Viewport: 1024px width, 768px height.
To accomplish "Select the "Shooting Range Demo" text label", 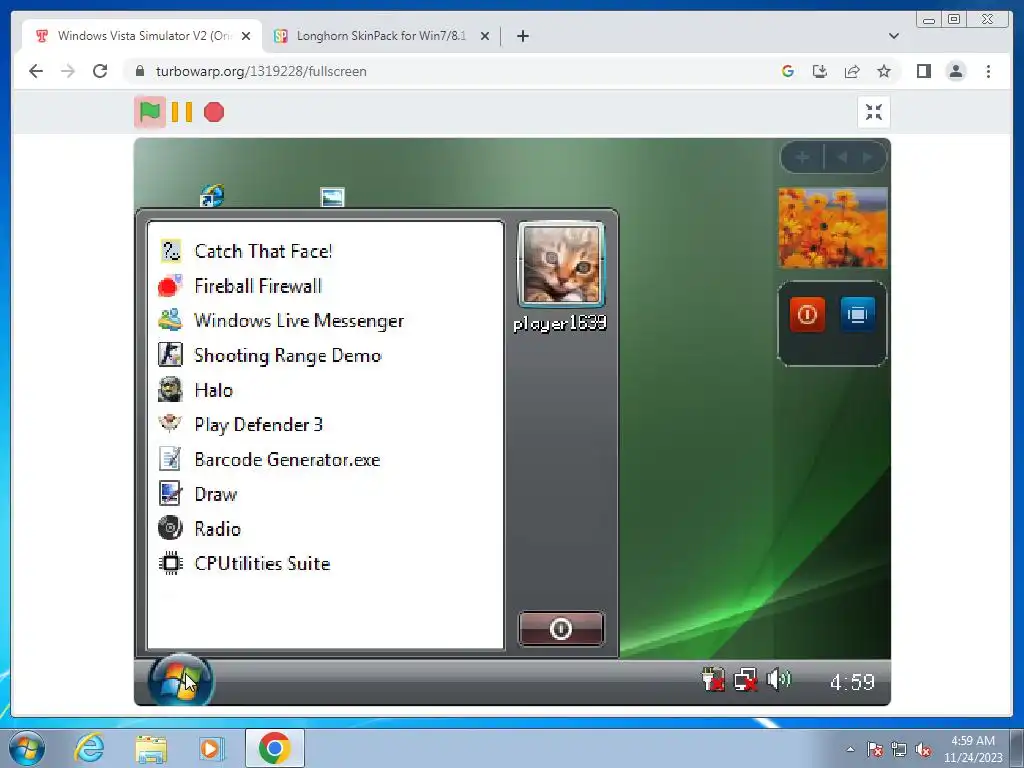I will [x=288, y=355].
